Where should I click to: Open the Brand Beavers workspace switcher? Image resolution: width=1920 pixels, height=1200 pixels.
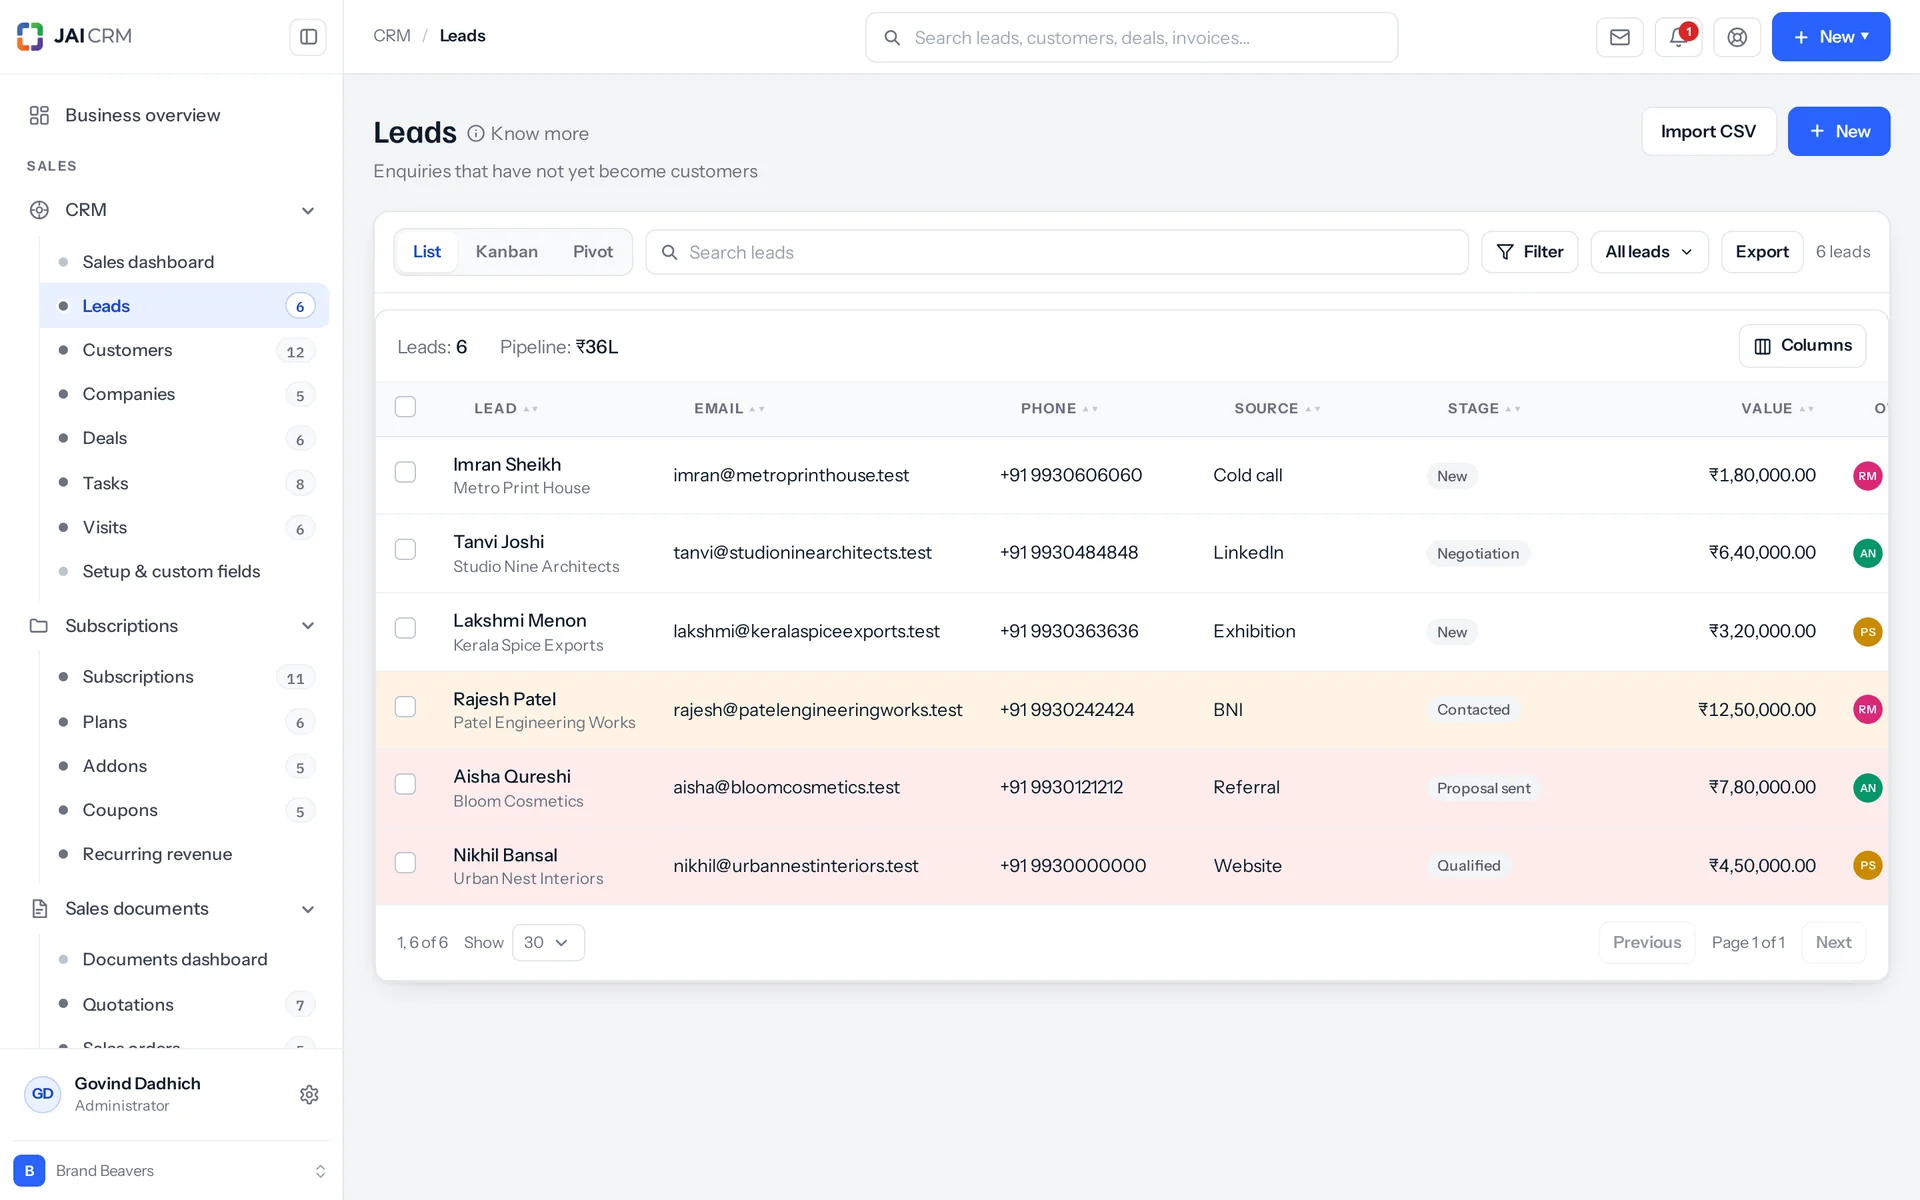[x=171, y=1170]
